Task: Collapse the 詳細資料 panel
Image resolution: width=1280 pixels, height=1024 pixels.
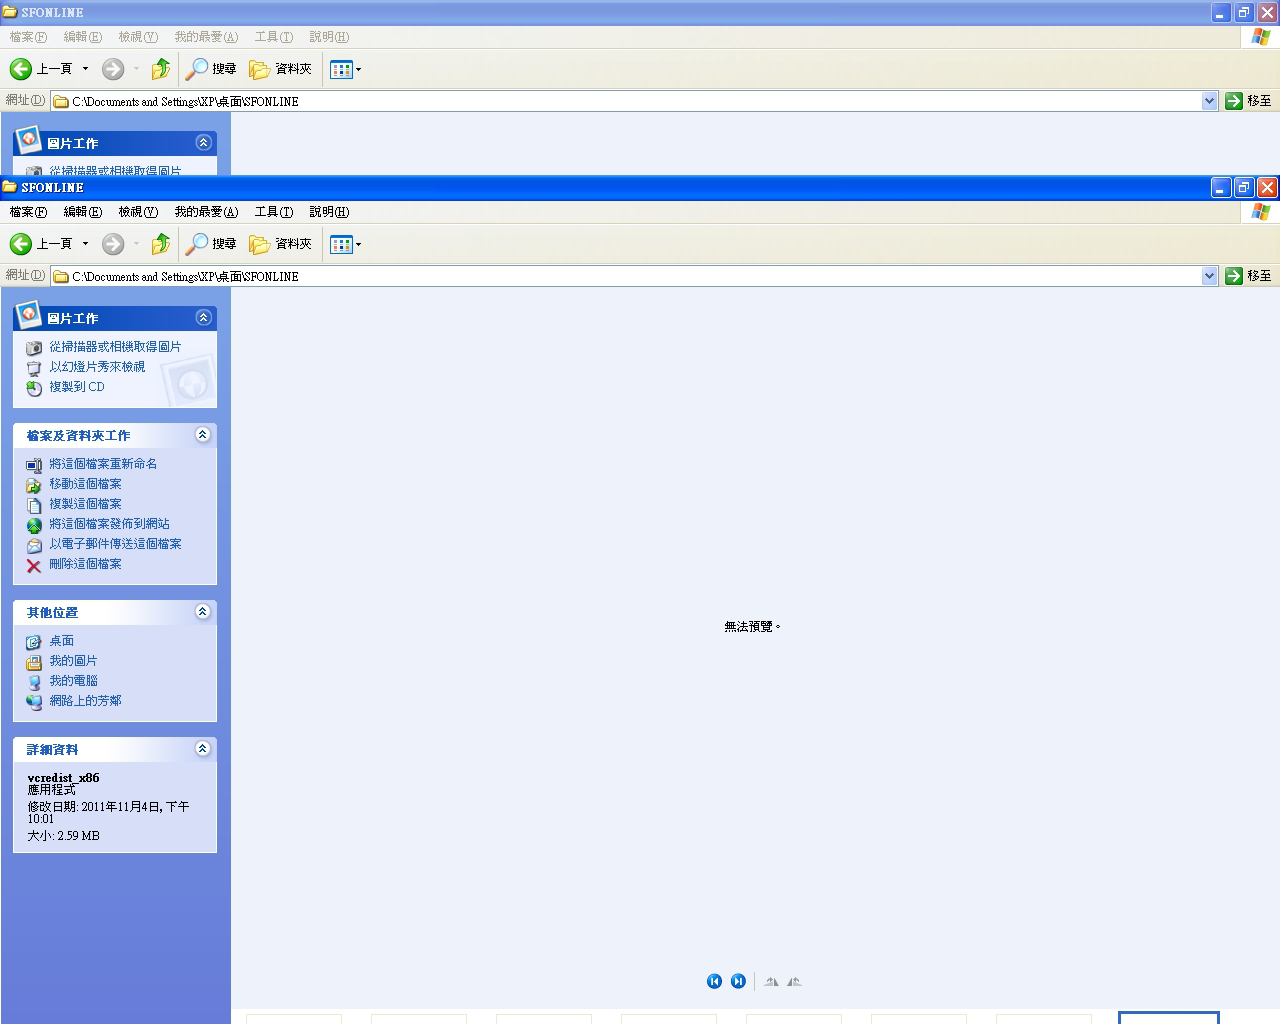Action: [x=203, y=749]
